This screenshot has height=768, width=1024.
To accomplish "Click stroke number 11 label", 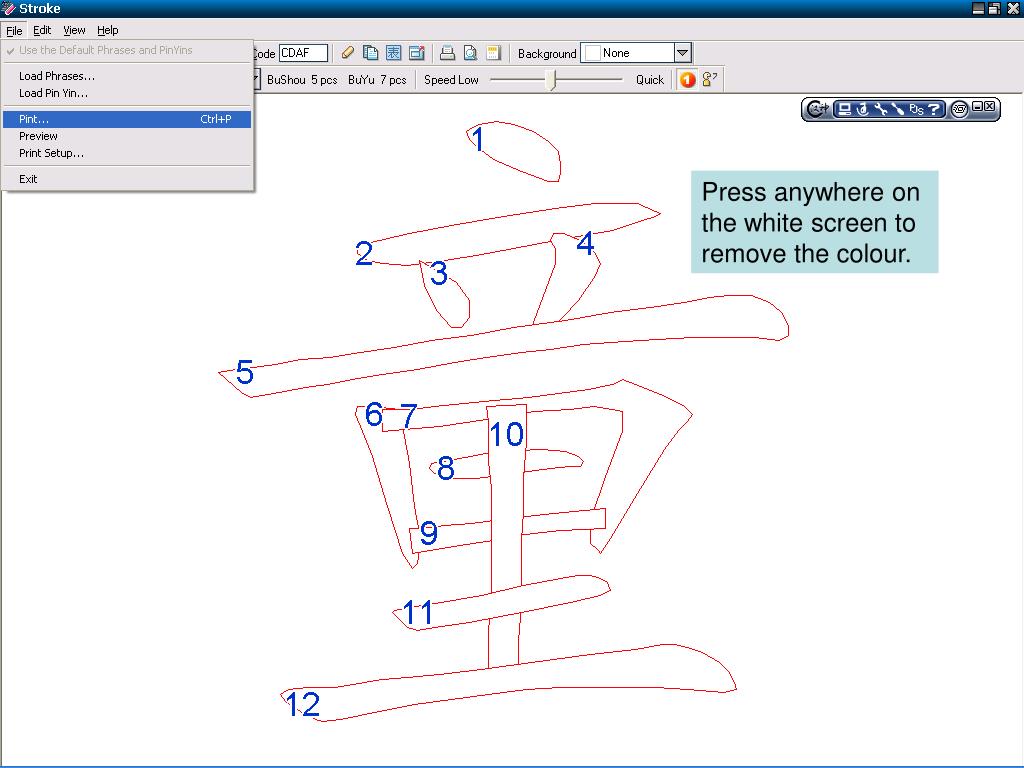I will (x=418, y=613).
